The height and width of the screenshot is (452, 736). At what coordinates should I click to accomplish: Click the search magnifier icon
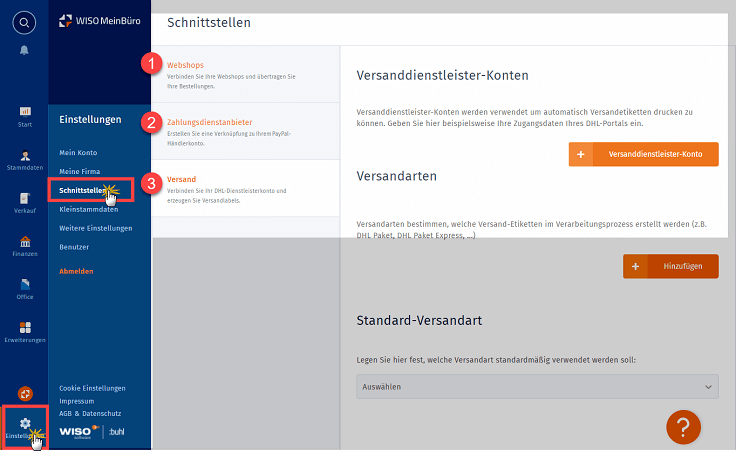(x=24, y=21)
